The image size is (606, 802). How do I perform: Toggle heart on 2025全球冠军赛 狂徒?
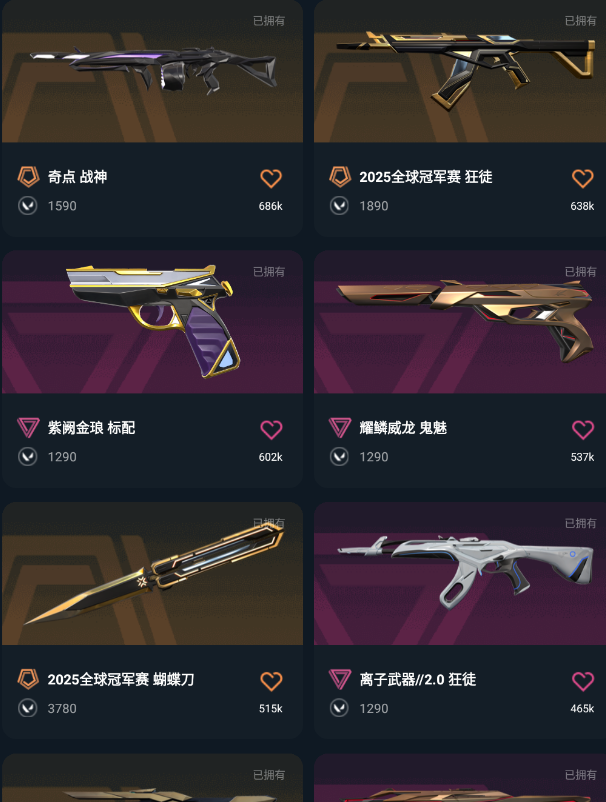(582, 179)
